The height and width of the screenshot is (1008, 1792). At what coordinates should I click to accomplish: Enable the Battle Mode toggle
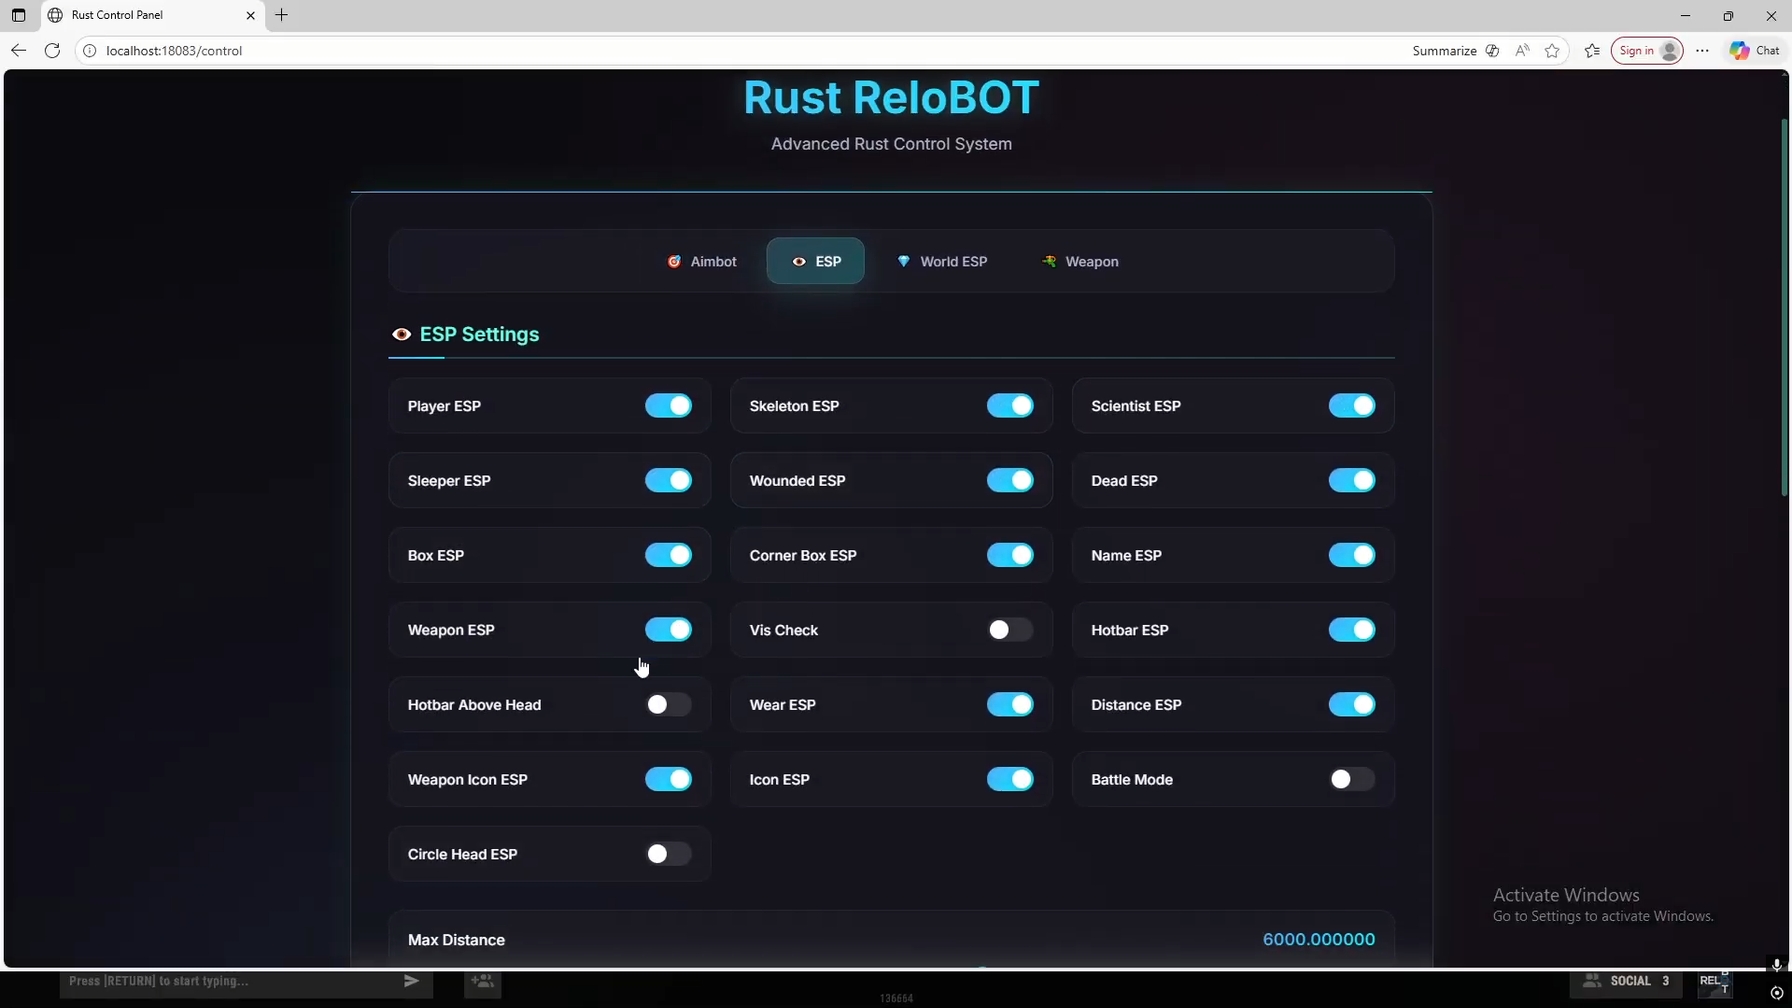tap(1351, 779)
